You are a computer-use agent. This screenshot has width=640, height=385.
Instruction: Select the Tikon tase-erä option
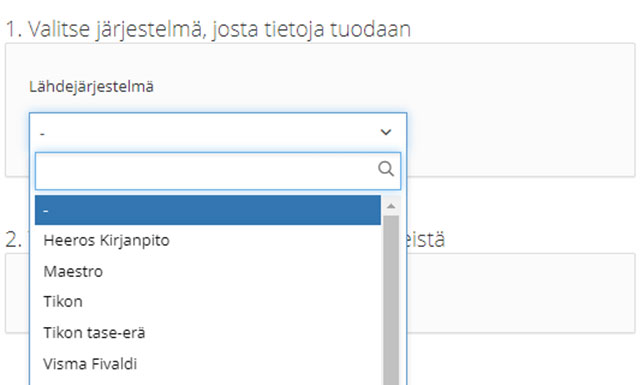pyautogui.click(x=208, y=333)
